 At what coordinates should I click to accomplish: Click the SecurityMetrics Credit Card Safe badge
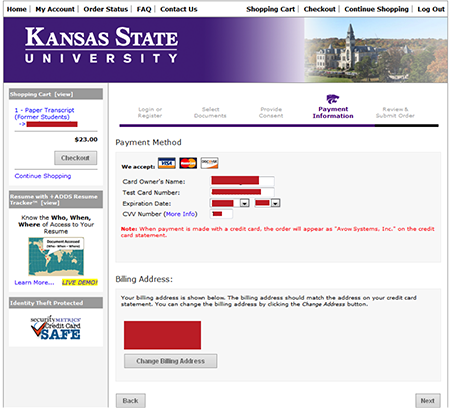click(56, 327)
